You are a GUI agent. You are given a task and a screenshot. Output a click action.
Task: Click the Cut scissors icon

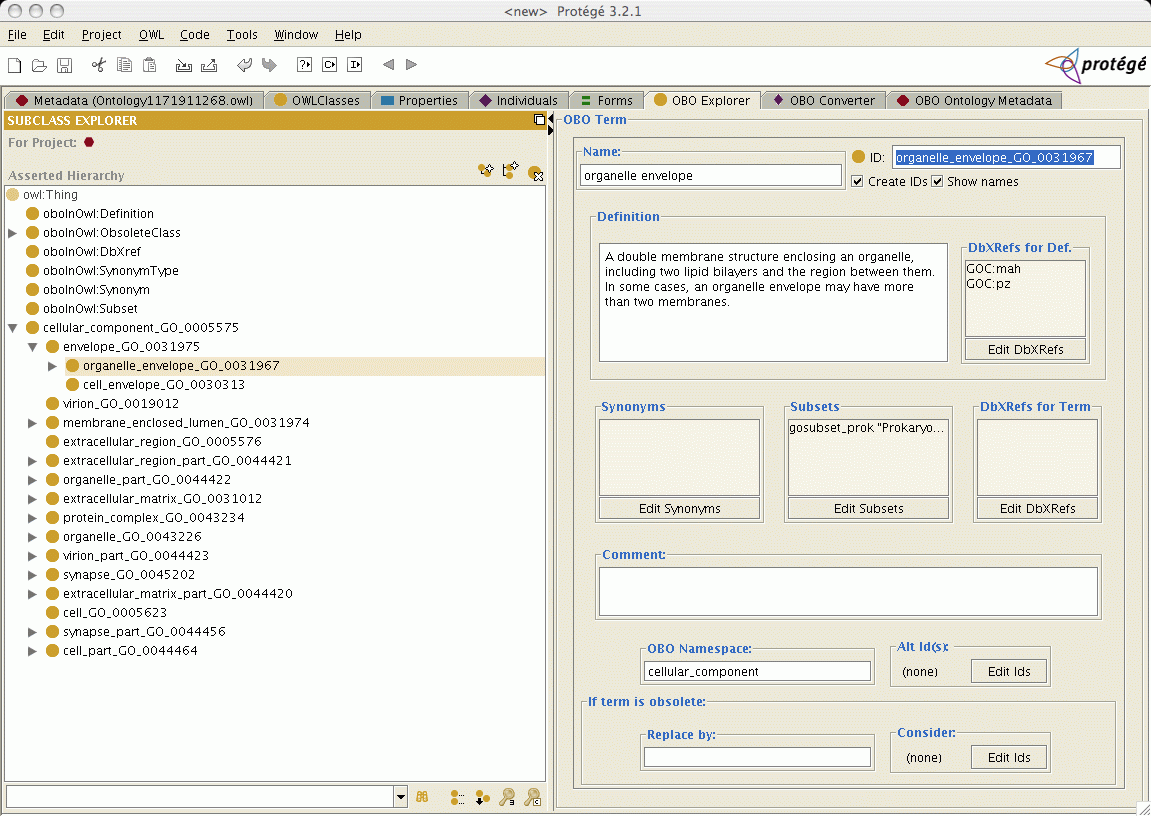tap(98, 65)
